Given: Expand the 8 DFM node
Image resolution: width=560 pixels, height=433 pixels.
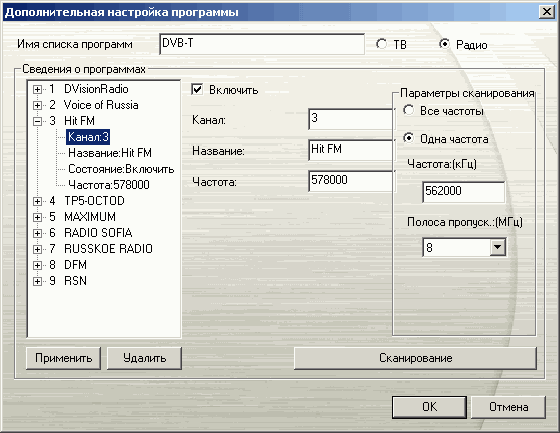Looking at the screenshot, I should [37, 265].
